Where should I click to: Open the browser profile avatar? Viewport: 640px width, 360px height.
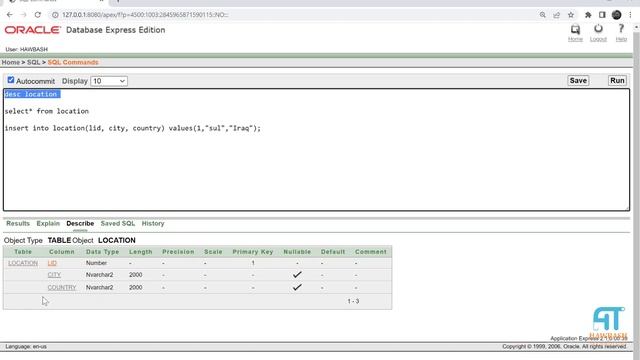click(616, 15)
